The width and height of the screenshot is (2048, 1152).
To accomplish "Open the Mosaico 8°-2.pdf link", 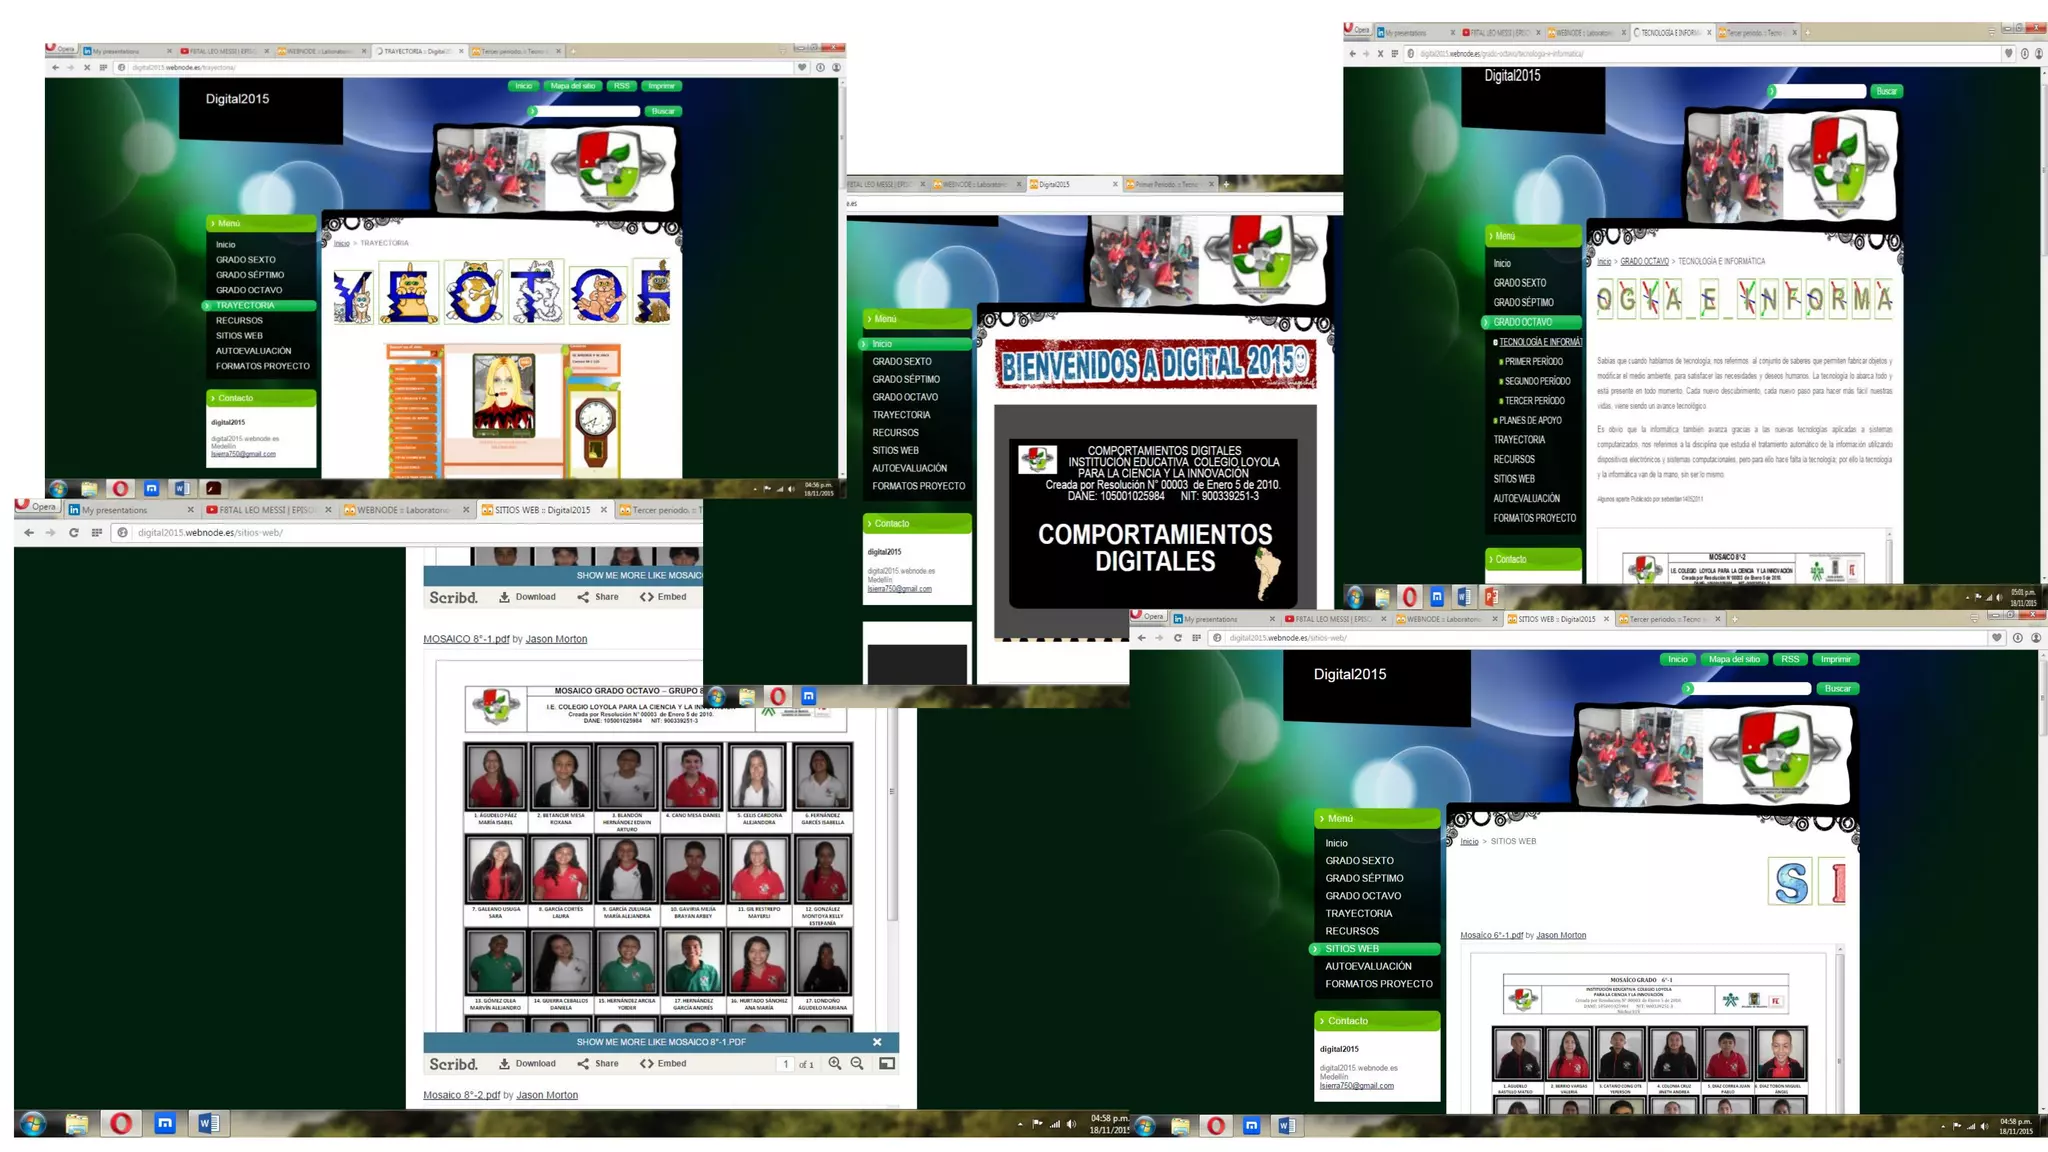I will tap(461, 1095).
